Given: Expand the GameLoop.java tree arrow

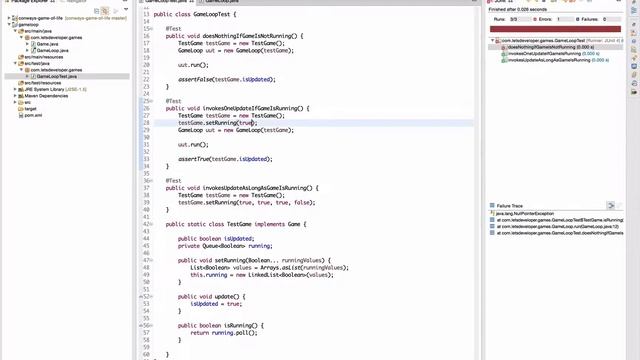Looking at the screenshot, I should click(x=28, y=50).
